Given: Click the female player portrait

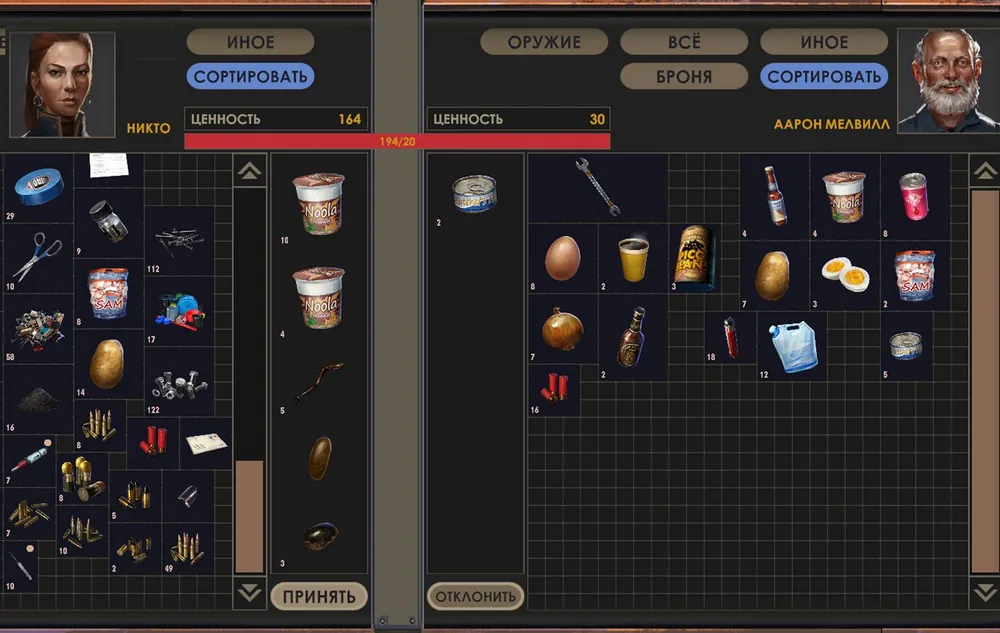Looking at the screenshot, I should tap(62, 85).
